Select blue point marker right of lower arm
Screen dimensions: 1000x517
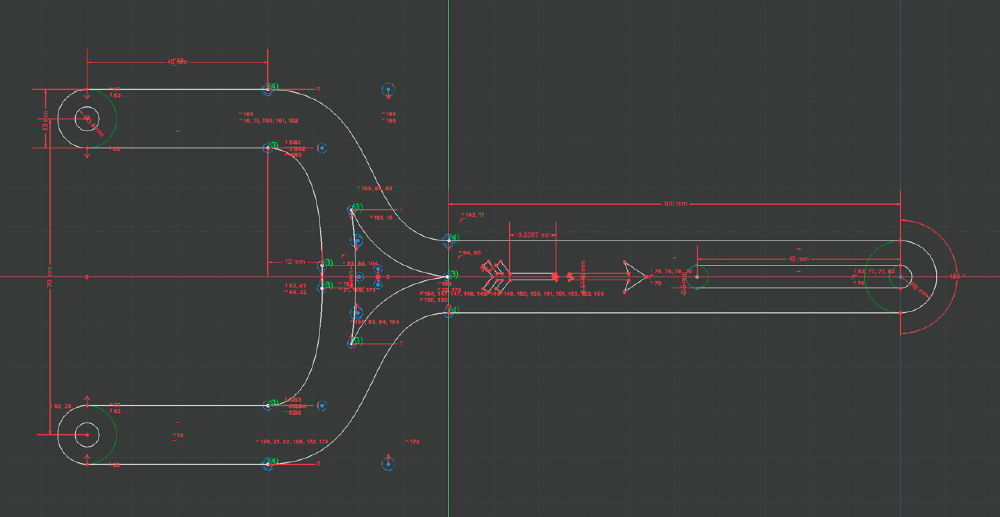tap(322, 406)
